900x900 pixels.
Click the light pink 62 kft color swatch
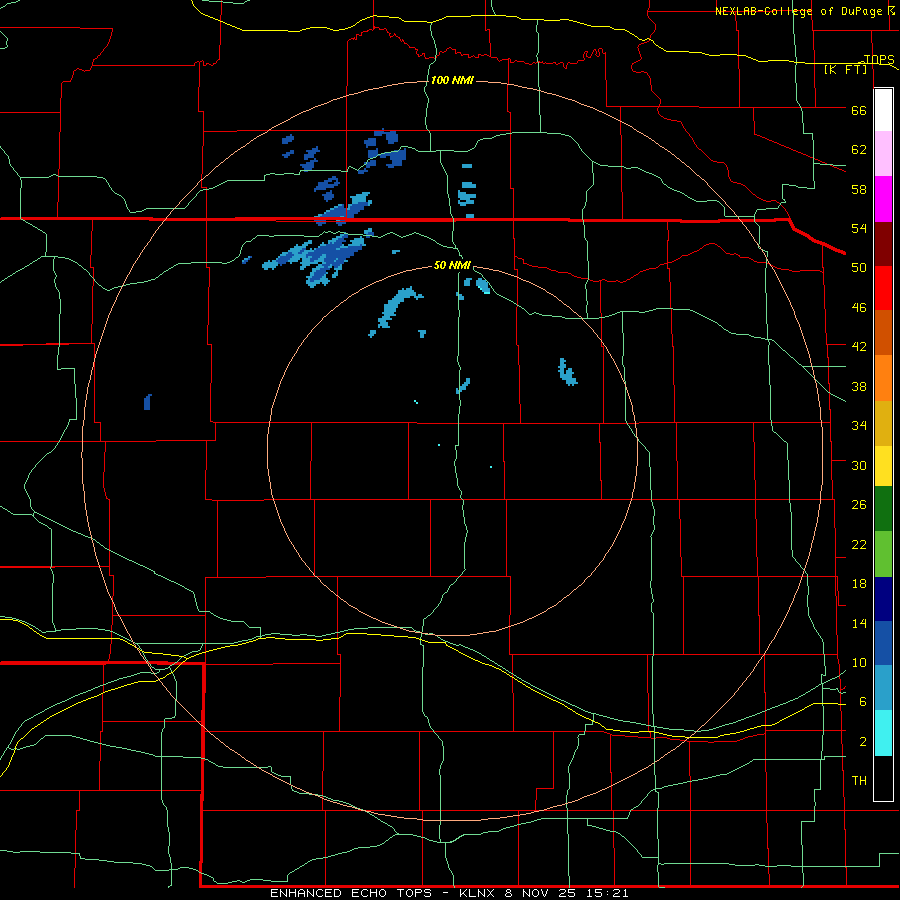point(883,154)
